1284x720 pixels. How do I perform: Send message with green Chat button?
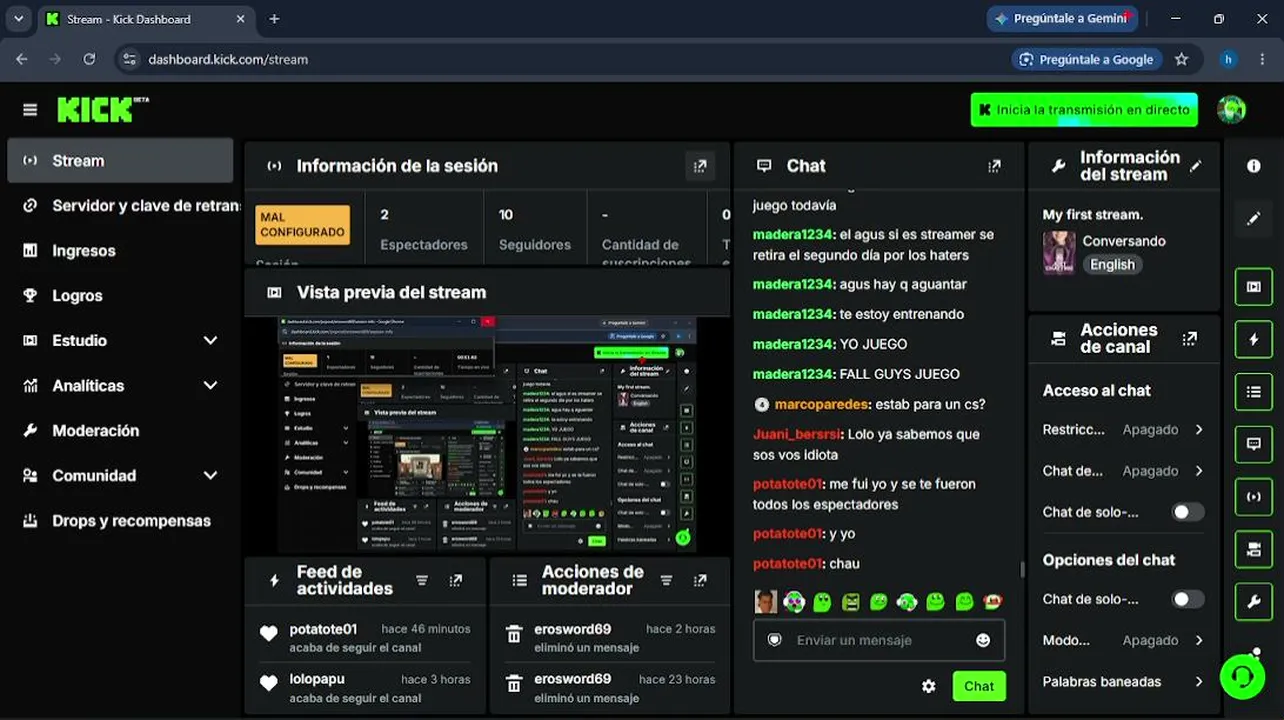pos(979,686)
